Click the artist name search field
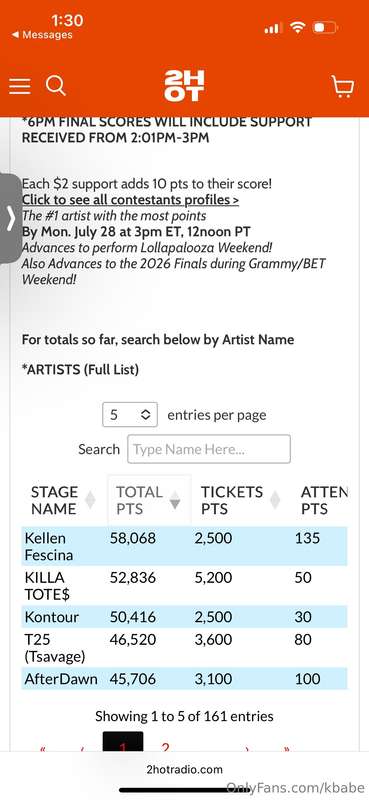 tap(209, 449)
